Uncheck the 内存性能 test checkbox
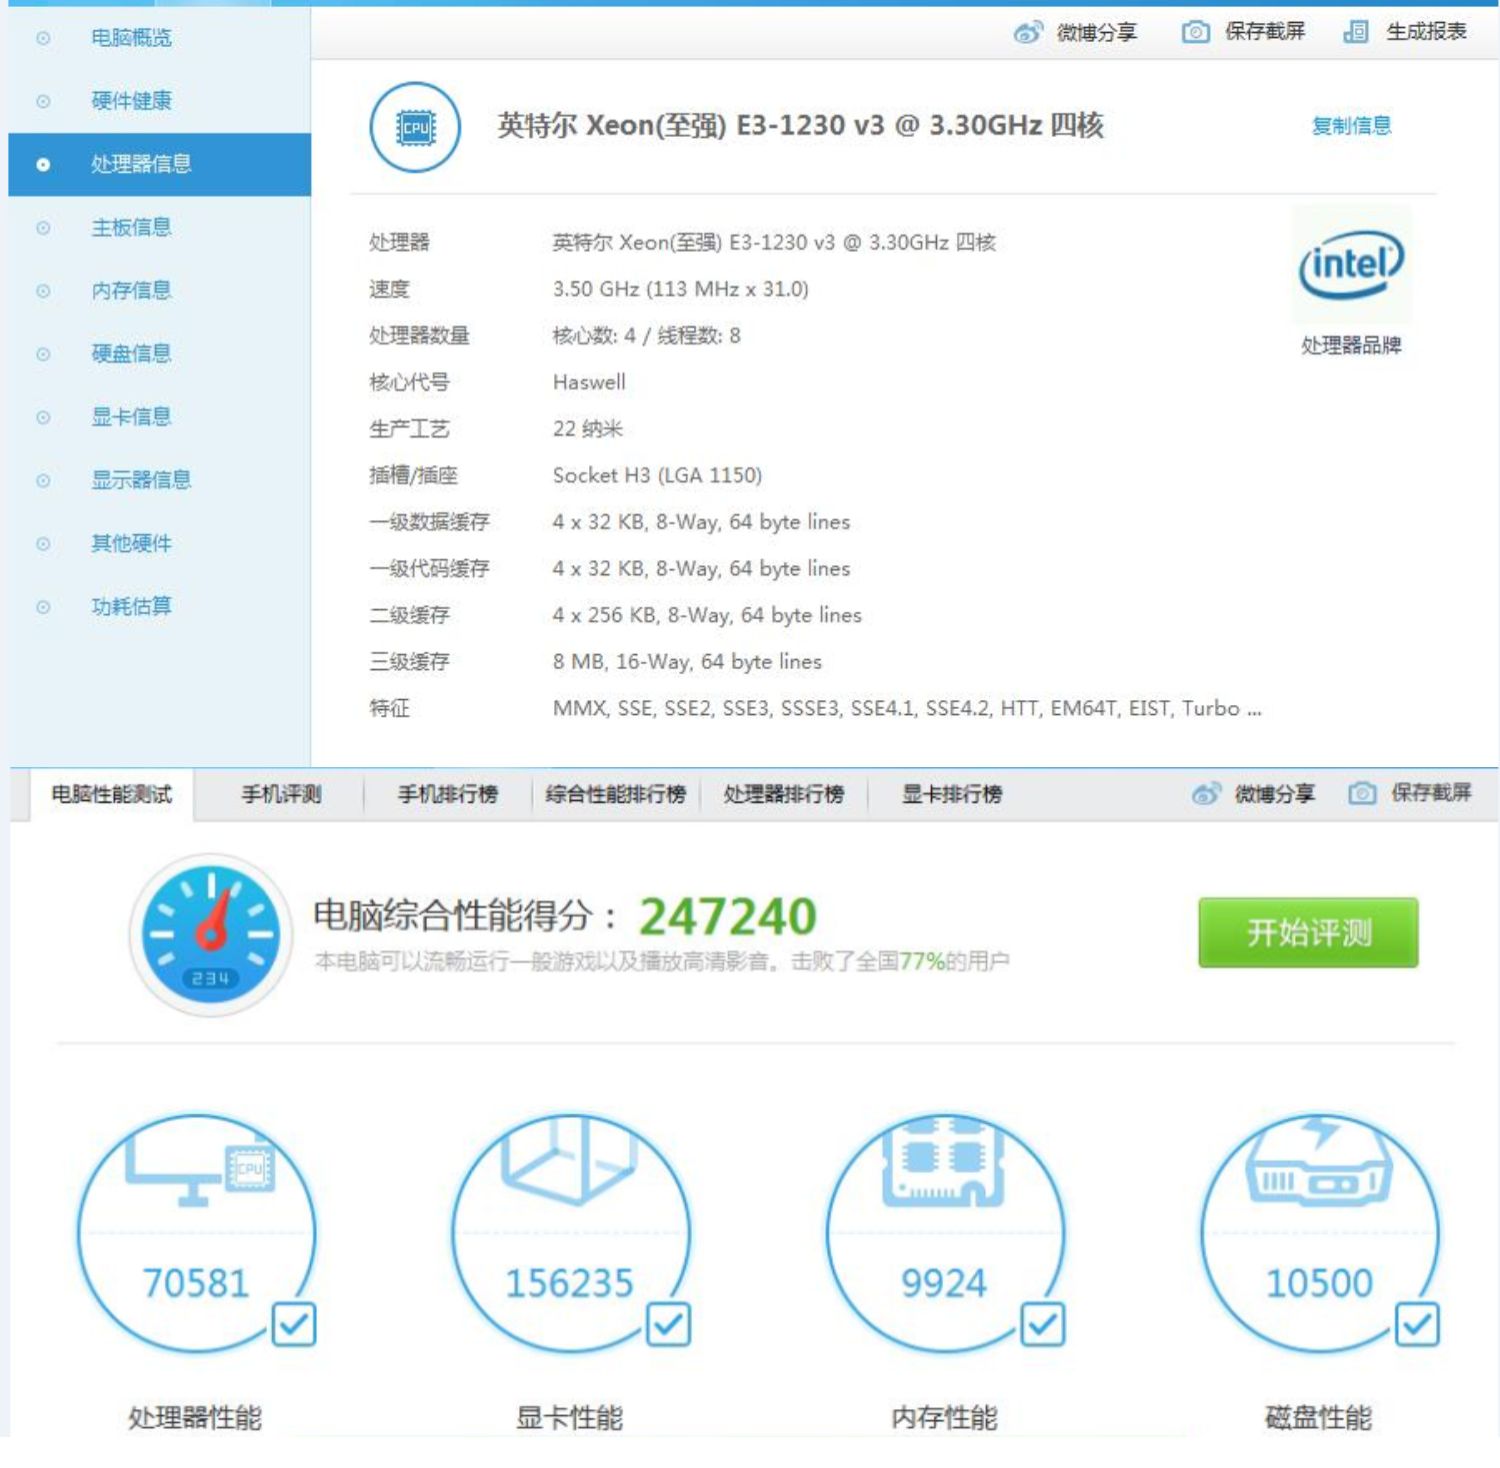The width and height of the screenshot is (1500, 1468). (1043, 1325)
